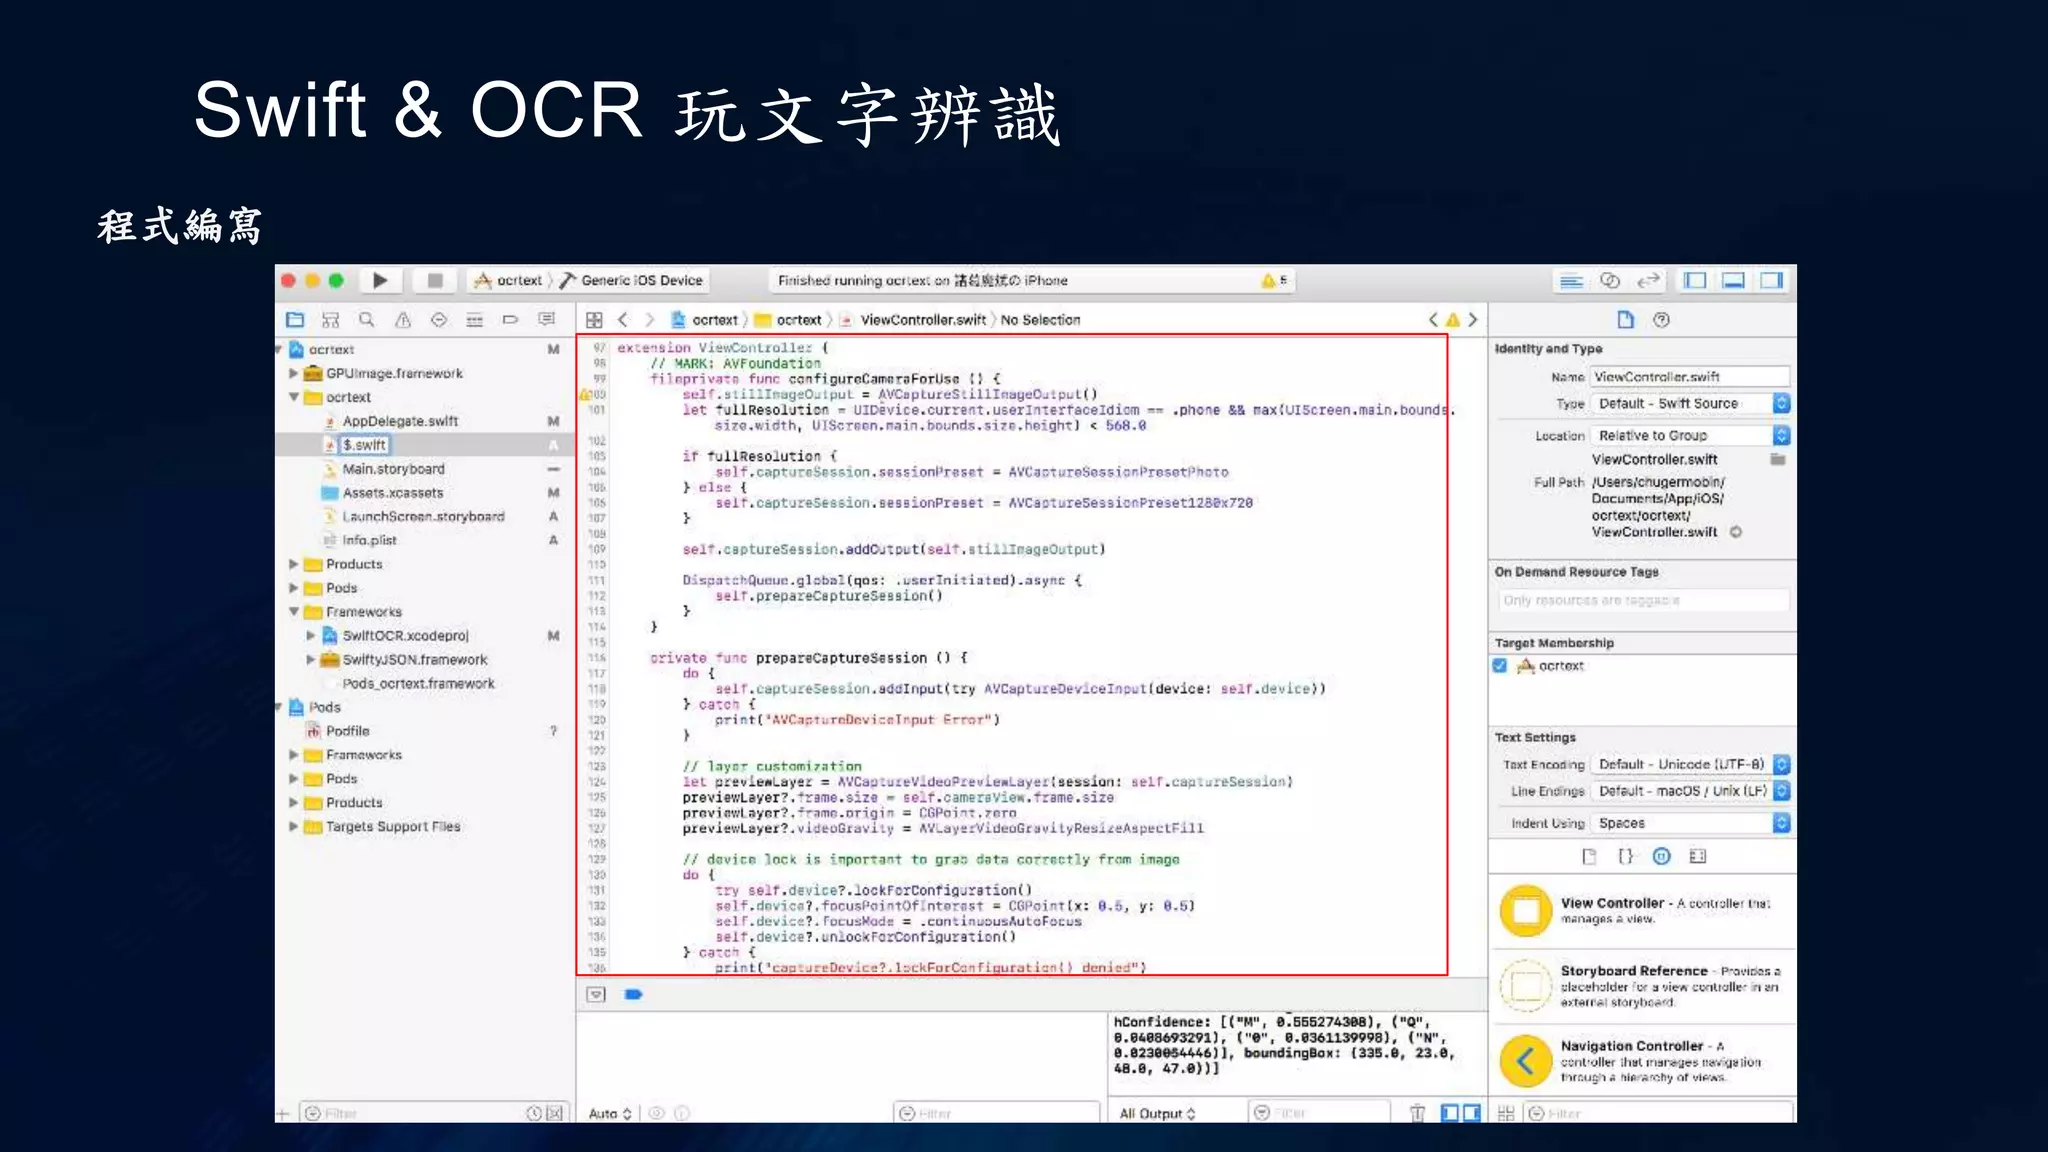2048x1152 pixels.
Task: Expand the GPUImage.framework item
Action: point(293,373)
